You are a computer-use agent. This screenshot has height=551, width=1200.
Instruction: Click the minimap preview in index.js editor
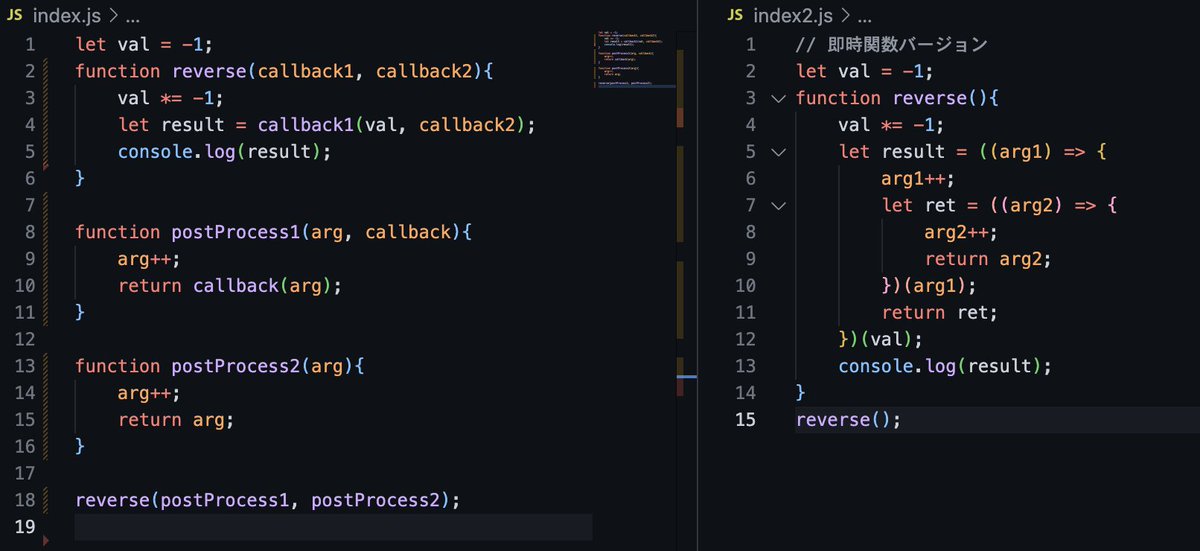click(634, 60)
